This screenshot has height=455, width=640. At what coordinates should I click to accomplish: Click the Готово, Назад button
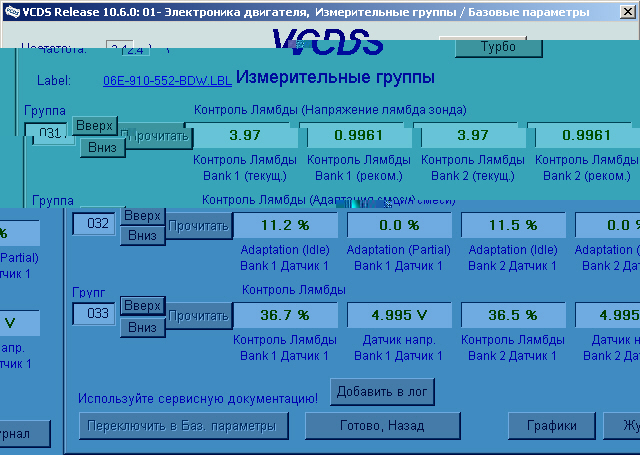pyautogui.click(x=382, y=426)
